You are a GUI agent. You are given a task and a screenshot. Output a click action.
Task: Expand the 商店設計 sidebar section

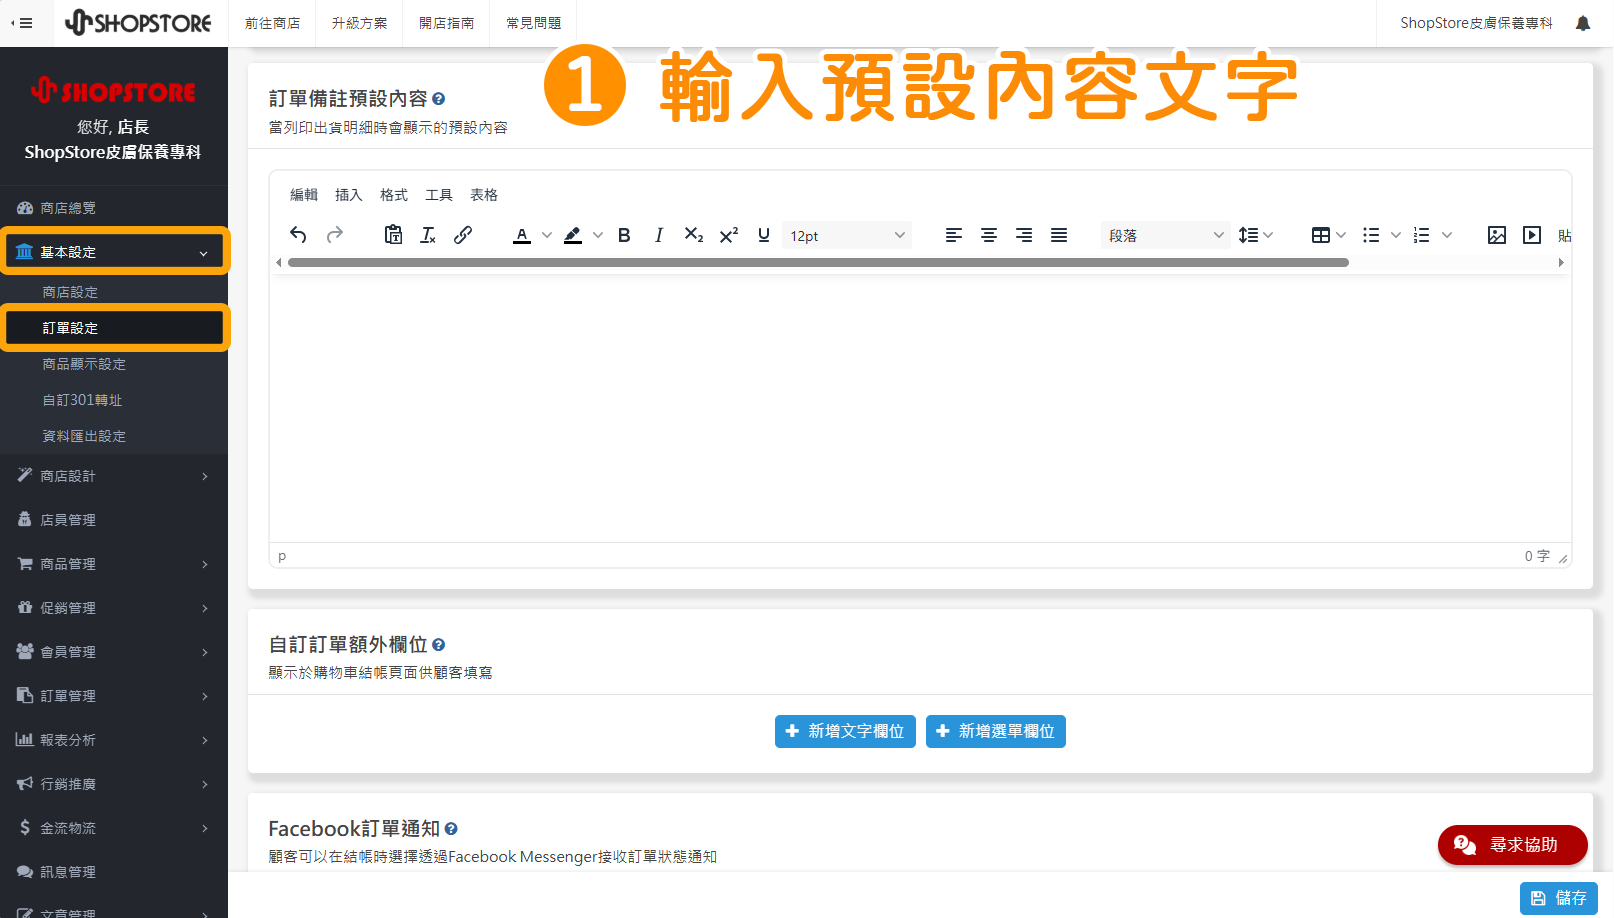[114, 476]
